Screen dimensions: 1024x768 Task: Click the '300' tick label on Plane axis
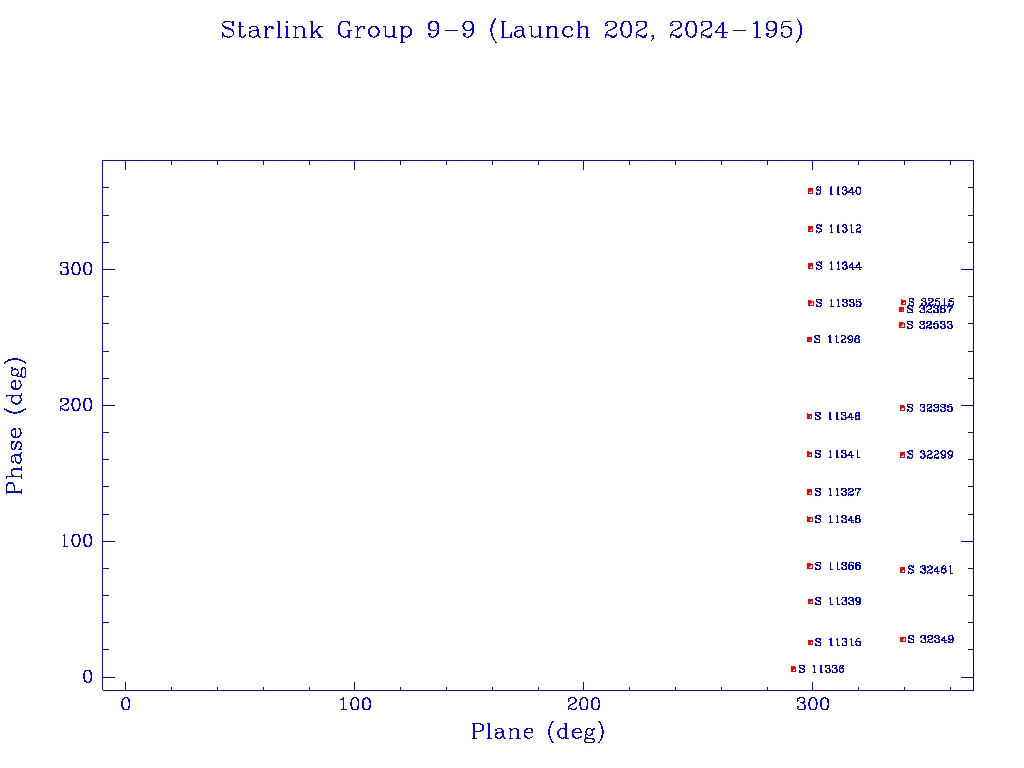point(812,704)
